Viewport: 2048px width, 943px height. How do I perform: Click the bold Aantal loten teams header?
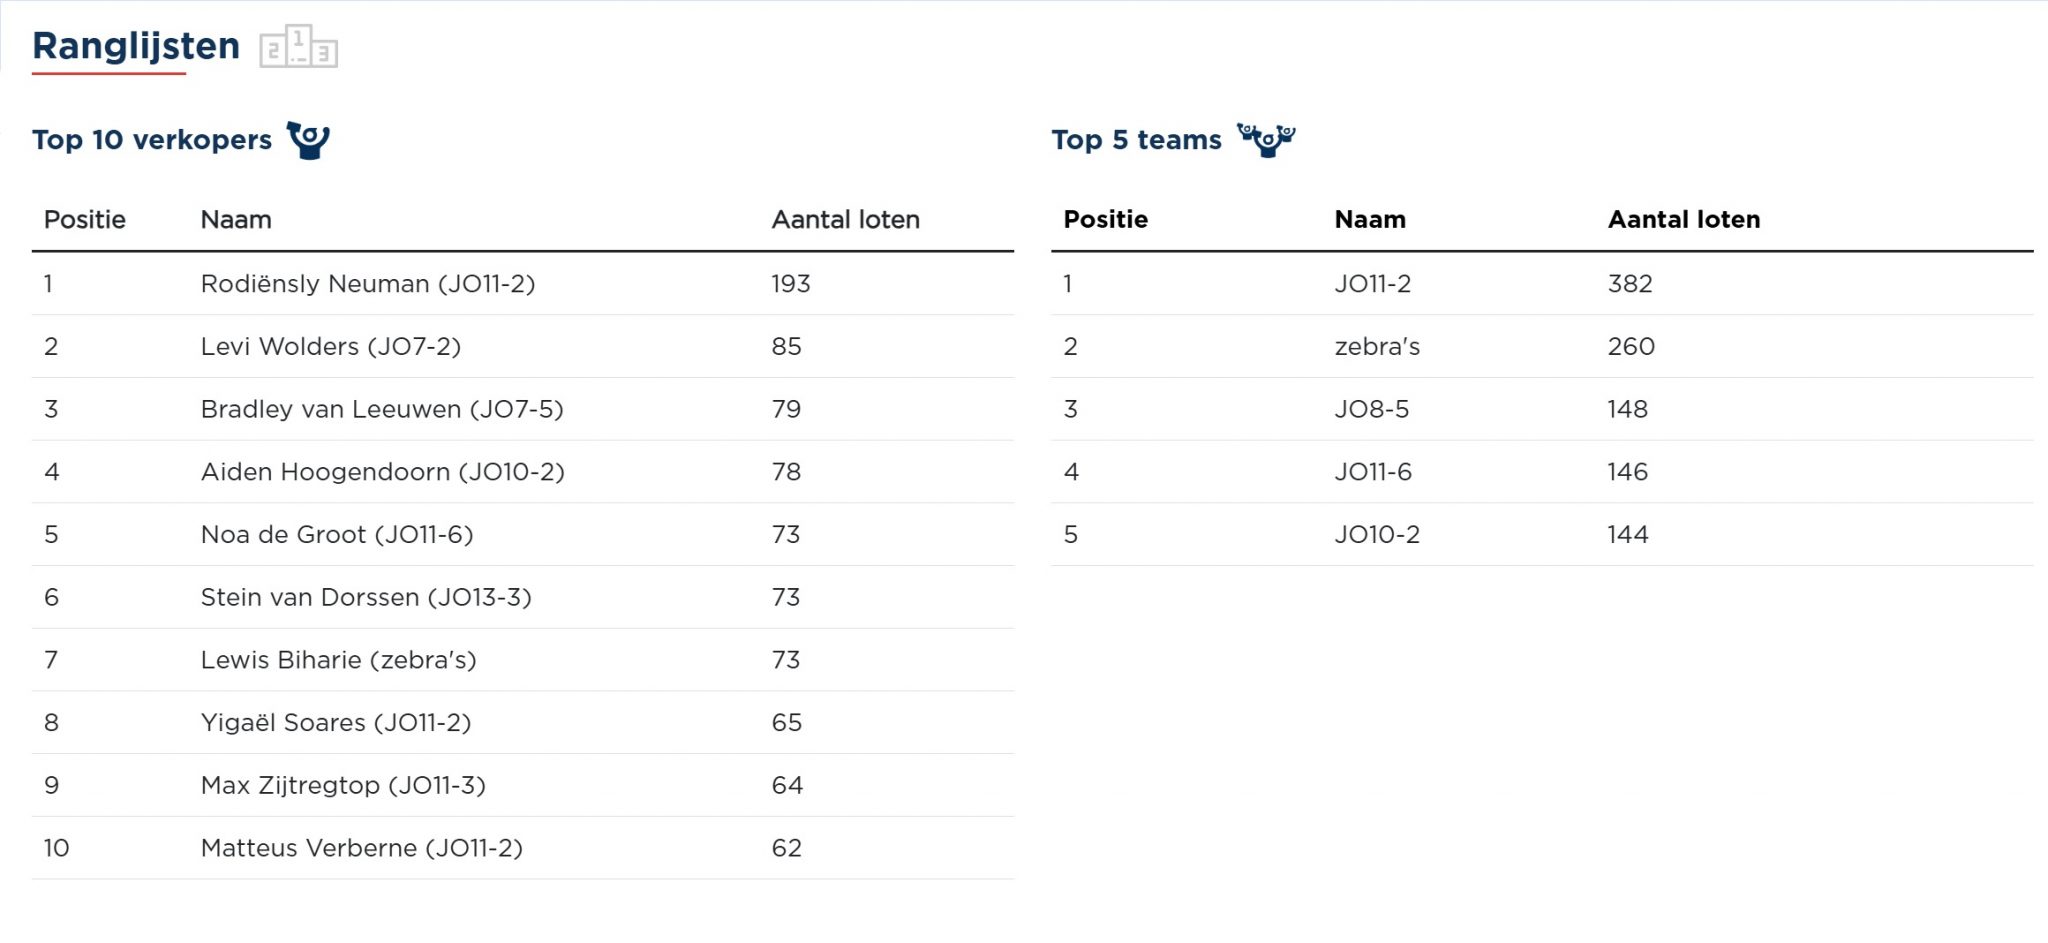pos(1683,220)
